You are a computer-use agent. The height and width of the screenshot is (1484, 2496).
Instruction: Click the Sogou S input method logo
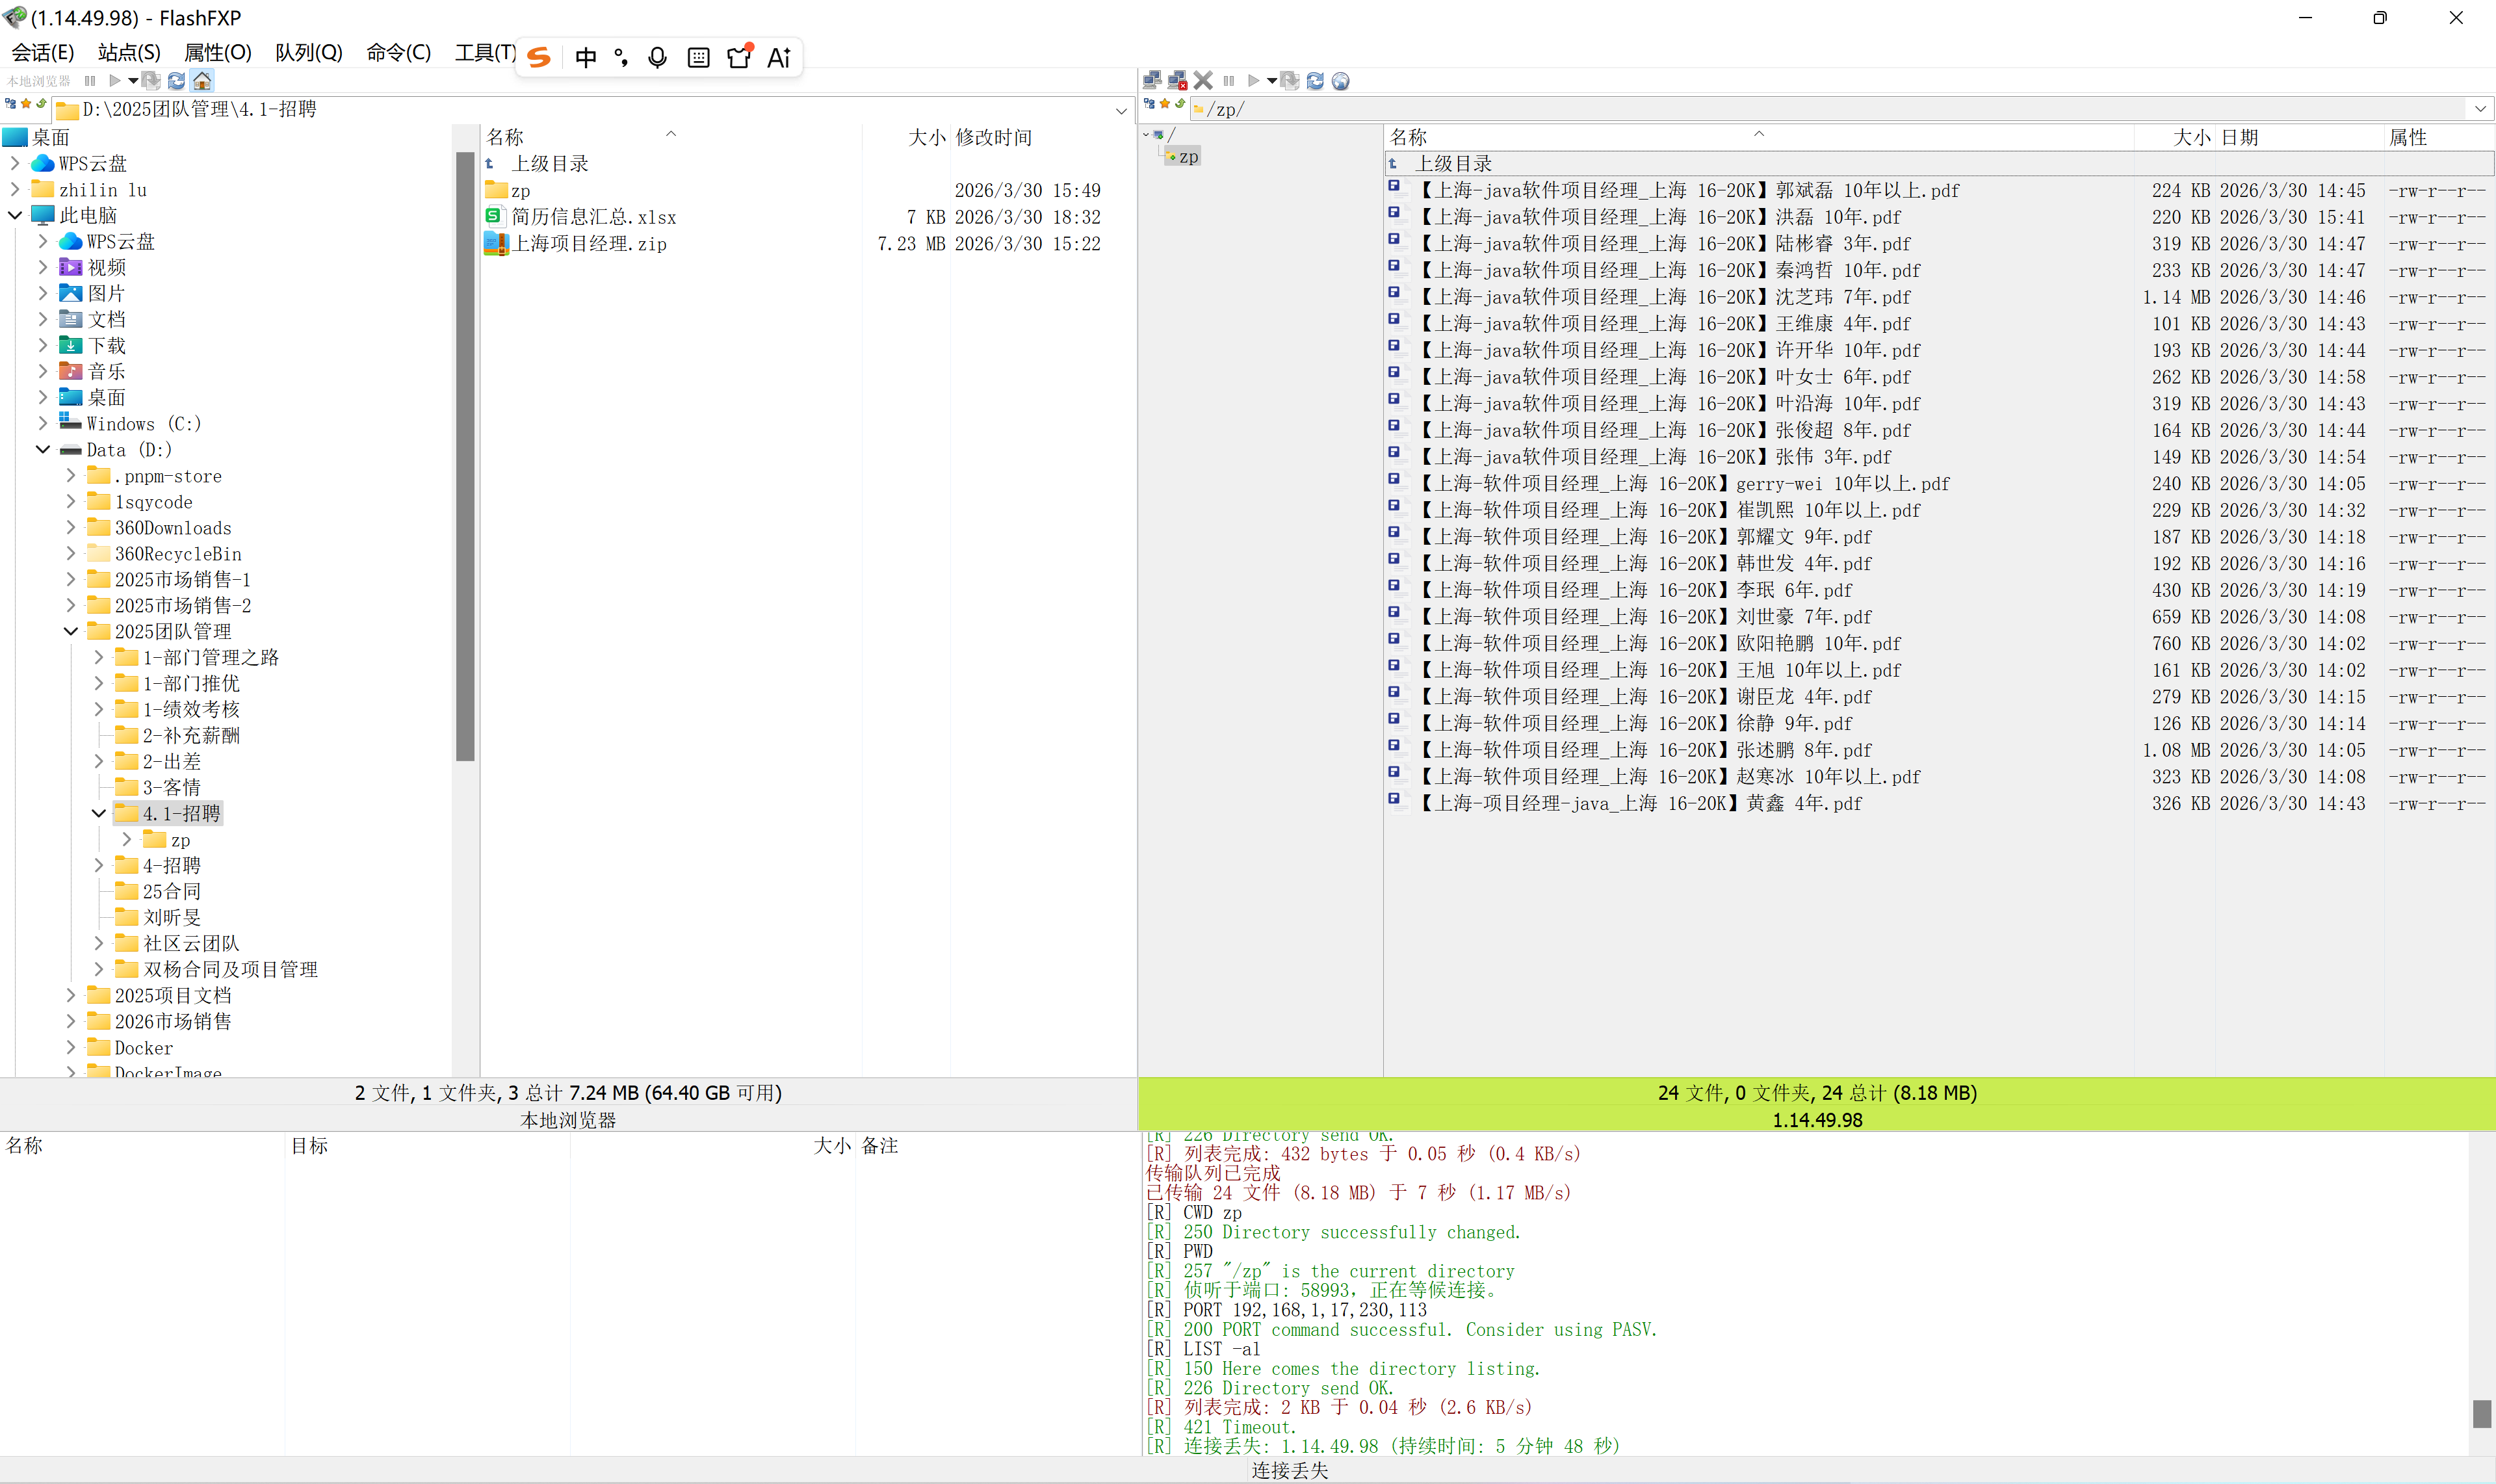tap(539, 57)
